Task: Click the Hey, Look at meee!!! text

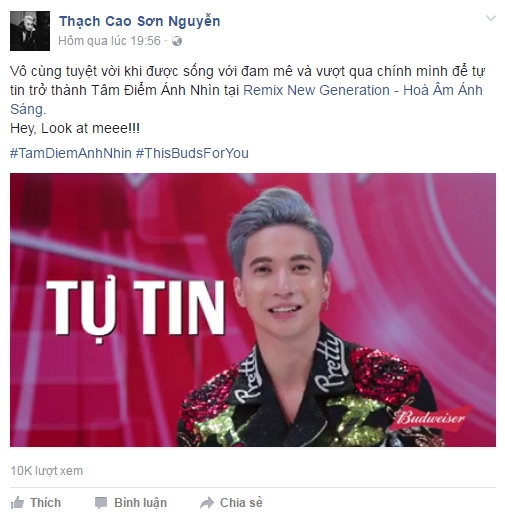Action: (75, 128)
